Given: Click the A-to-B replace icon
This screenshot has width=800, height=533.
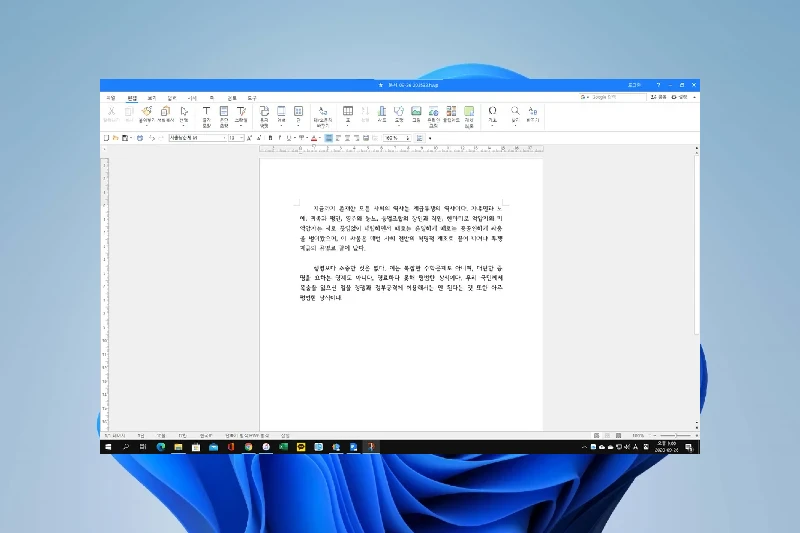Looking at the screenshot, I should [533, 111].
